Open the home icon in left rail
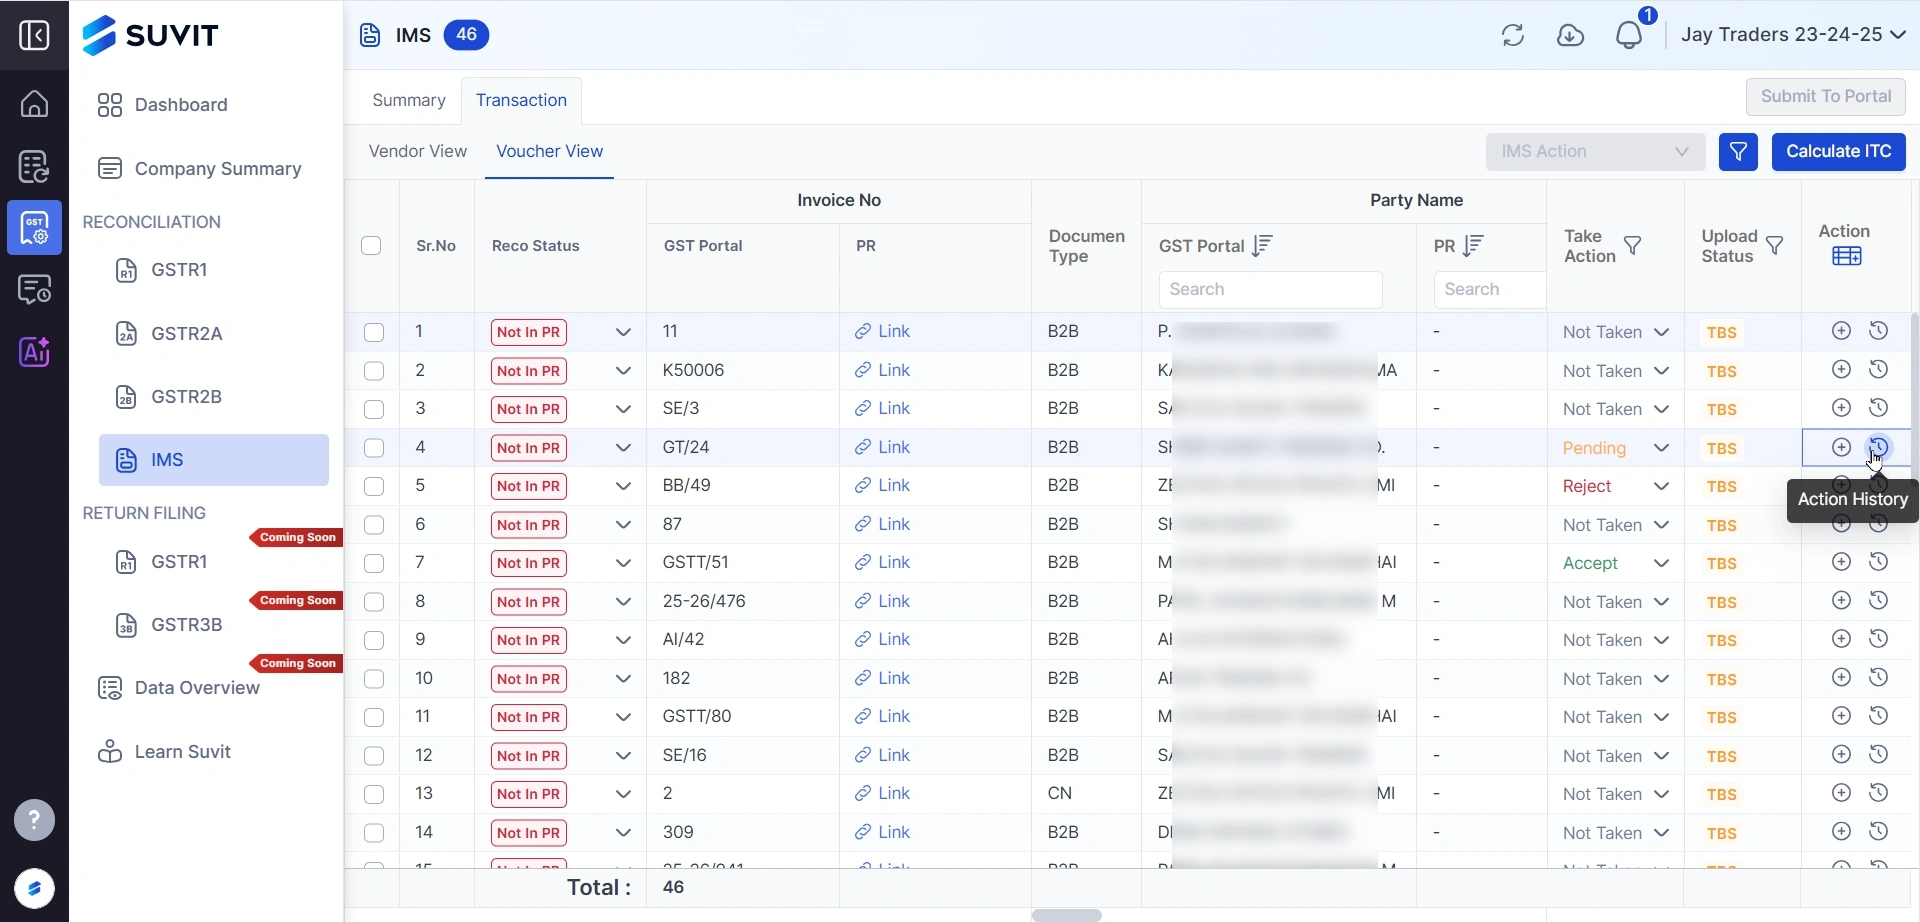The image size is (1920, 922). (34, 104)
